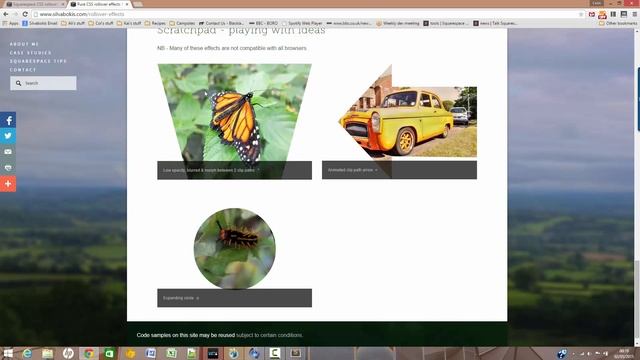Click the browser forward arrow
640x360 pixels.
coord(15,14)
